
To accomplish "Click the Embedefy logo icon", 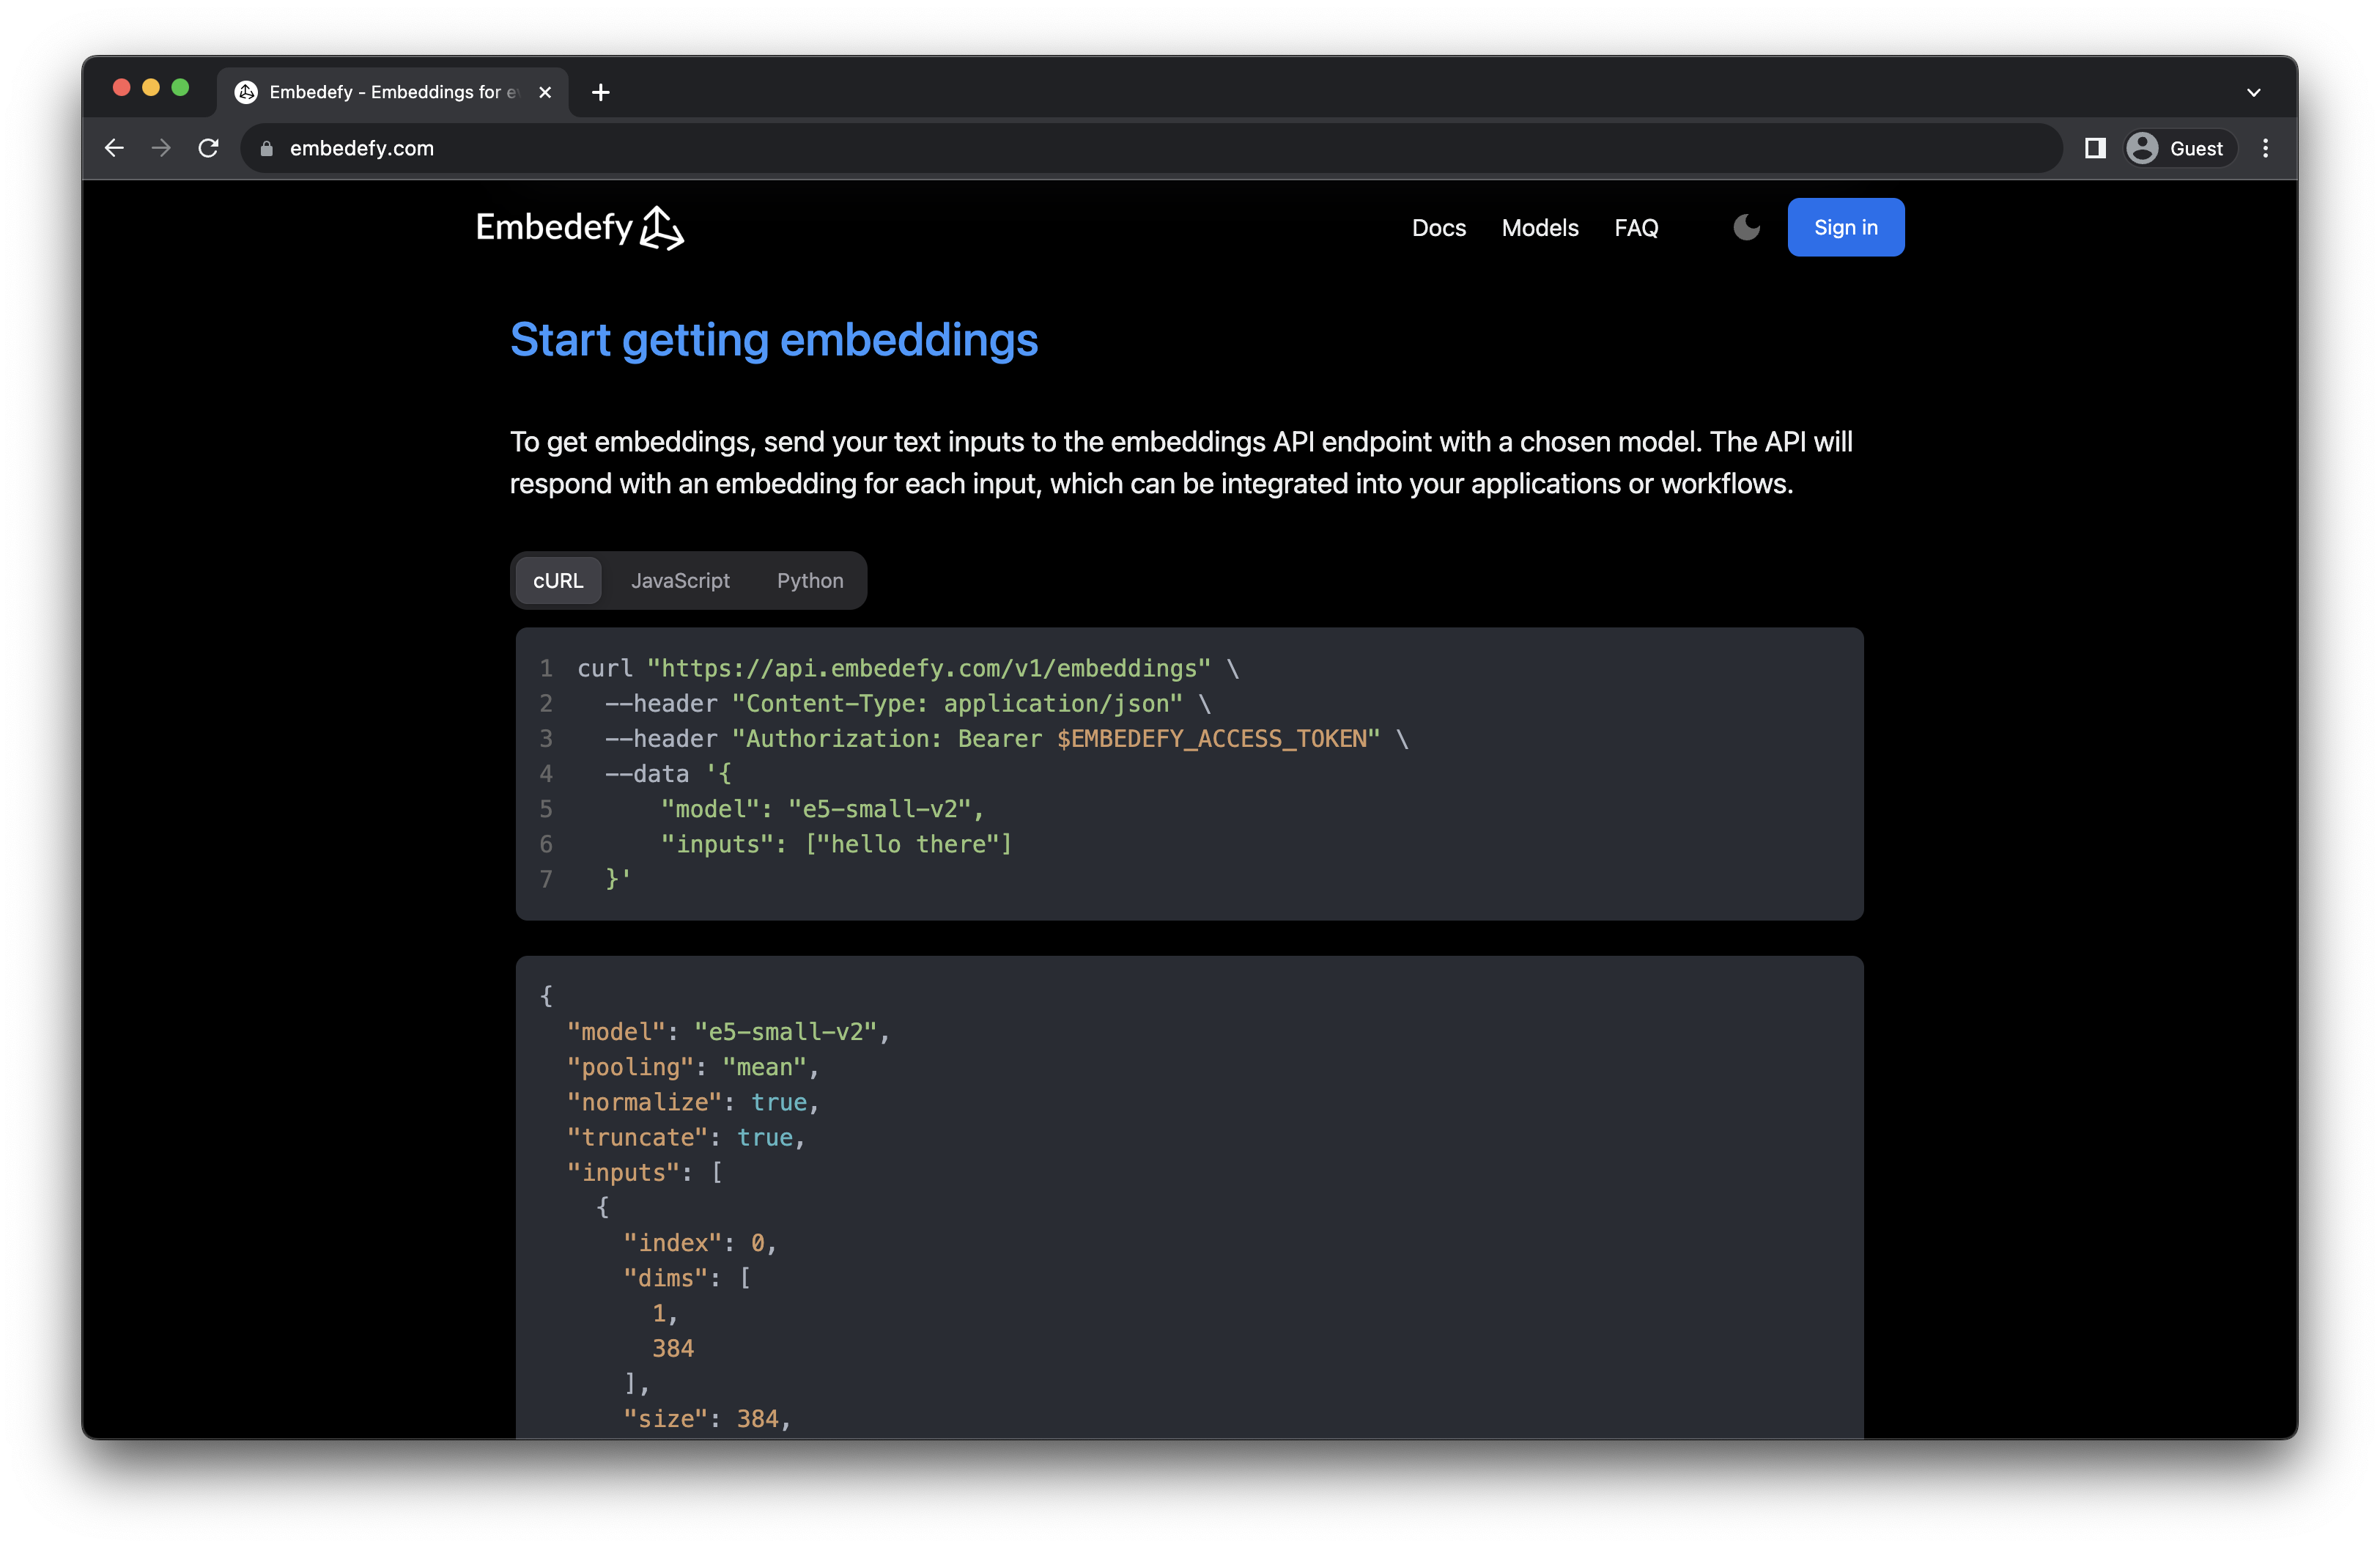I will tap(662, 228).
